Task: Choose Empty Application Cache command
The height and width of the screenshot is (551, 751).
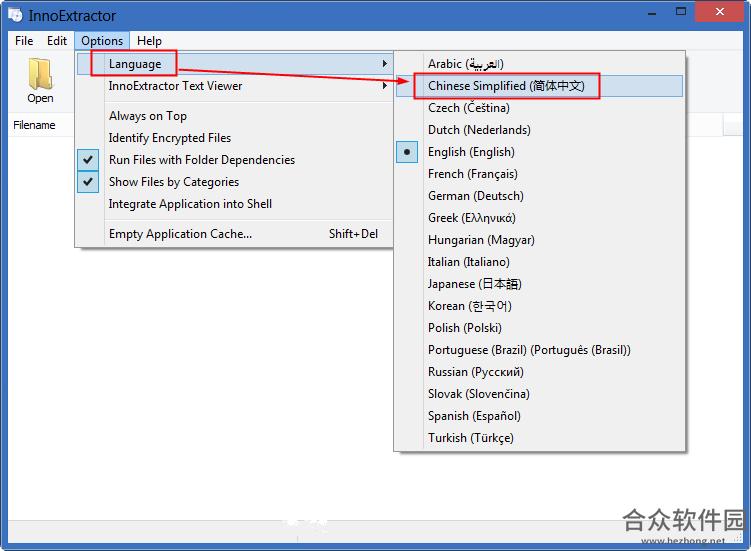Action: 235,234
